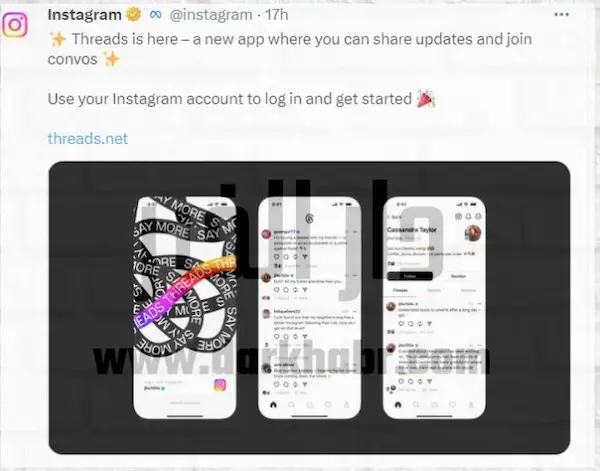Viewport: 600px width, 471px height.
Task: Open the @instagram handle profile
Action: coord(211,15)
